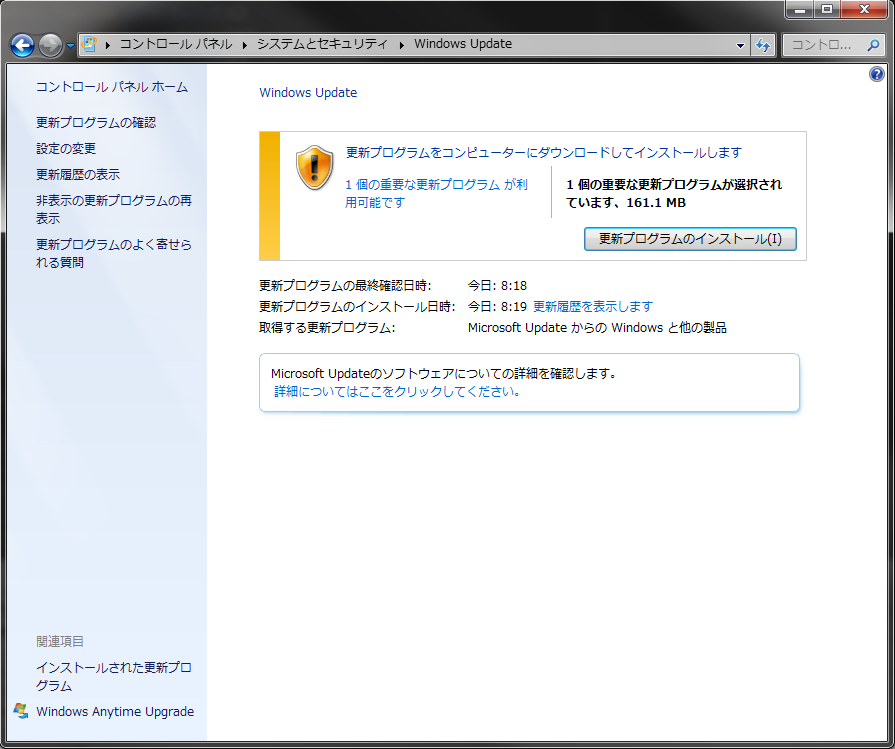
Task: Click the Forward navigation arrow
Action: pyautogui.click(x=50, y=45)
